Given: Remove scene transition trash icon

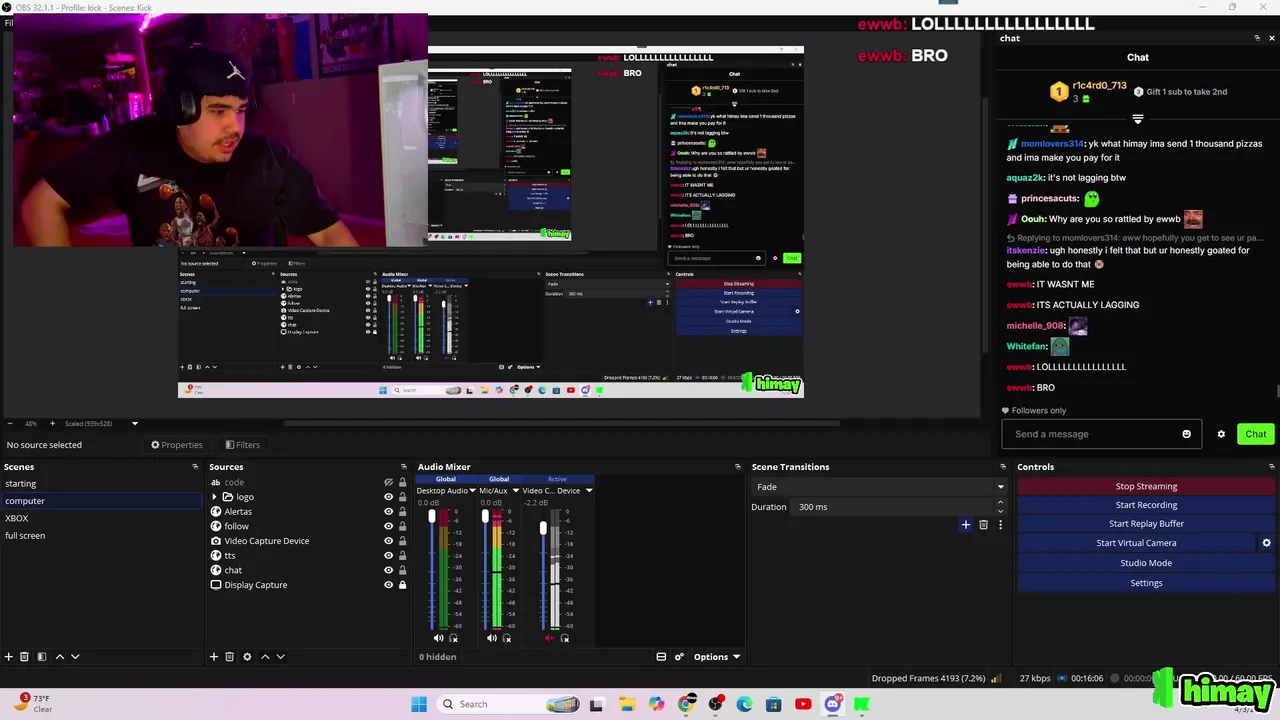Looking at the screenshot, I should pos(983,525).
